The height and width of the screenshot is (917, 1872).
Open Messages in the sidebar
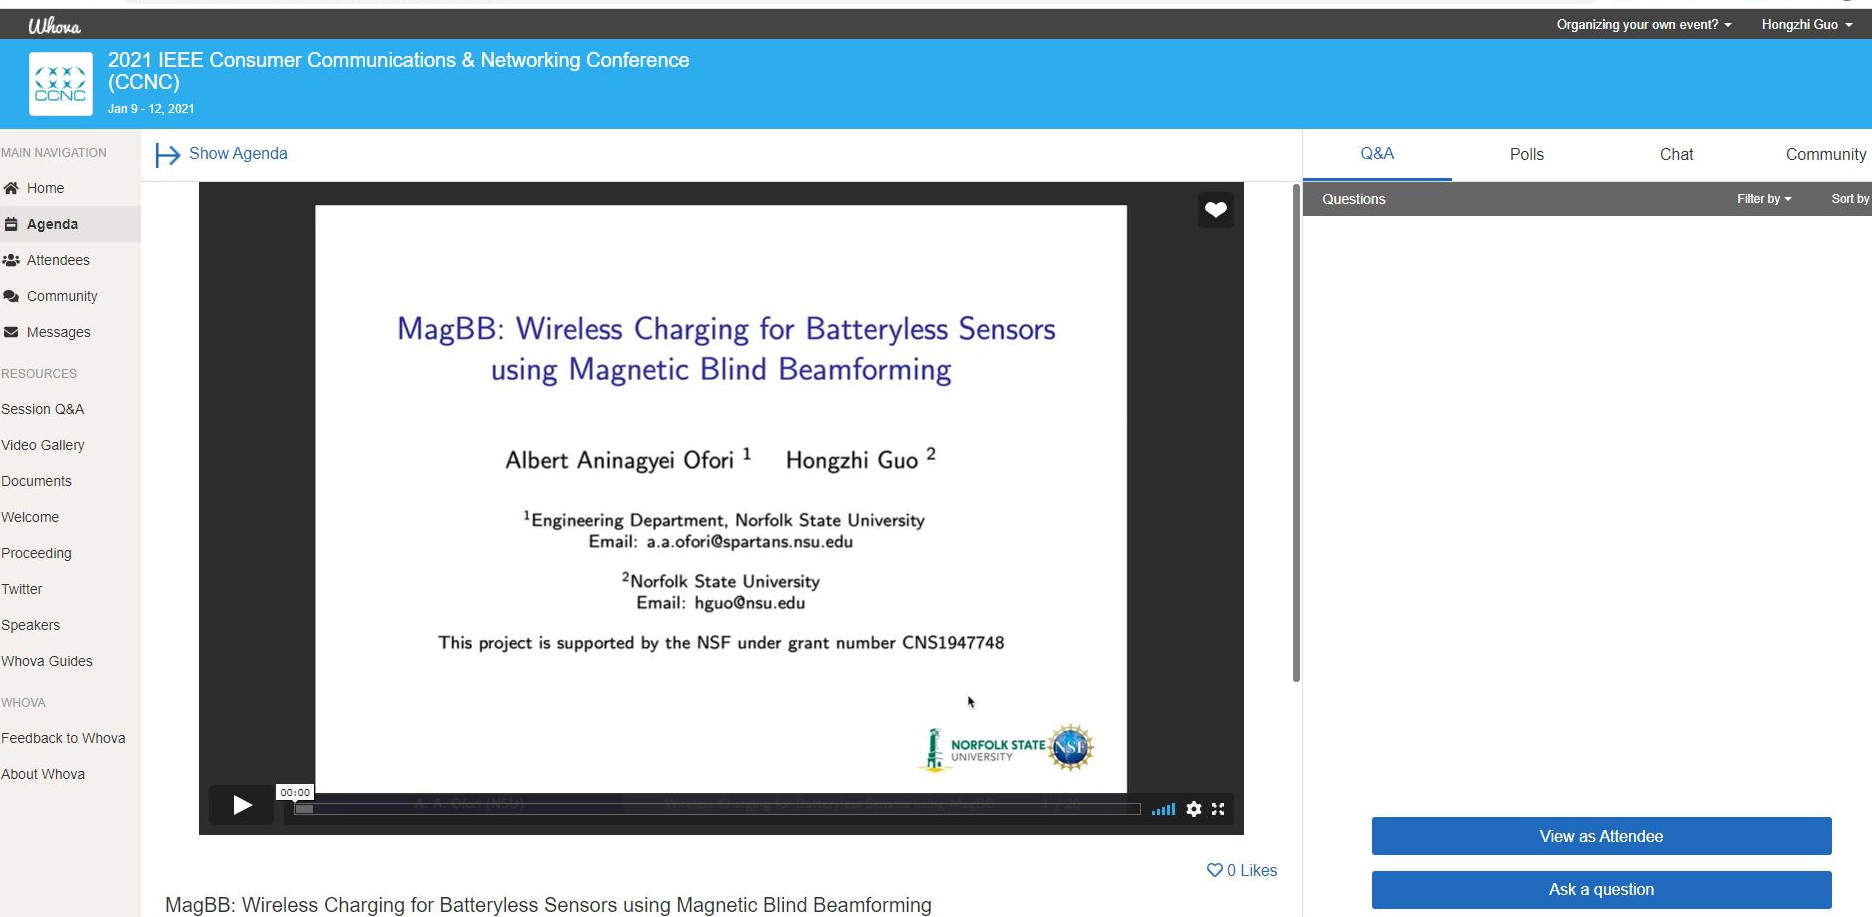[x=58, y=332]
